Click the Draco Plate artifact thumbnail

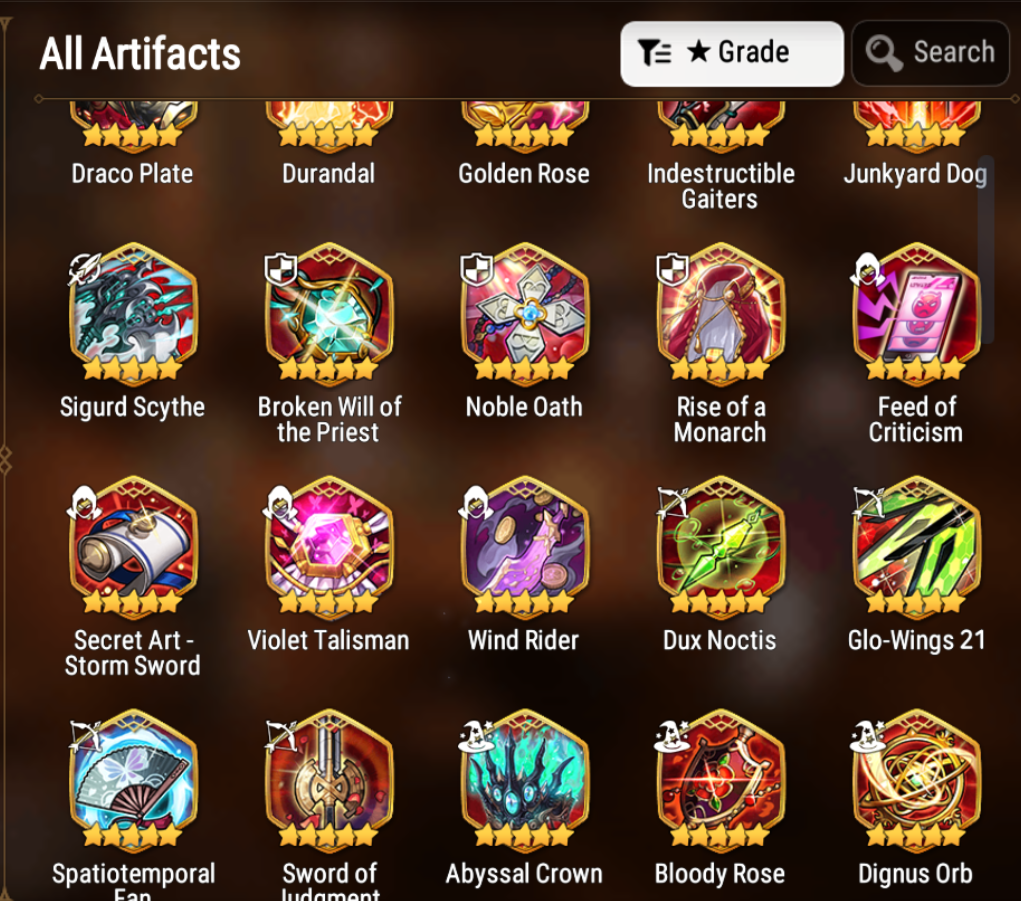133,125
